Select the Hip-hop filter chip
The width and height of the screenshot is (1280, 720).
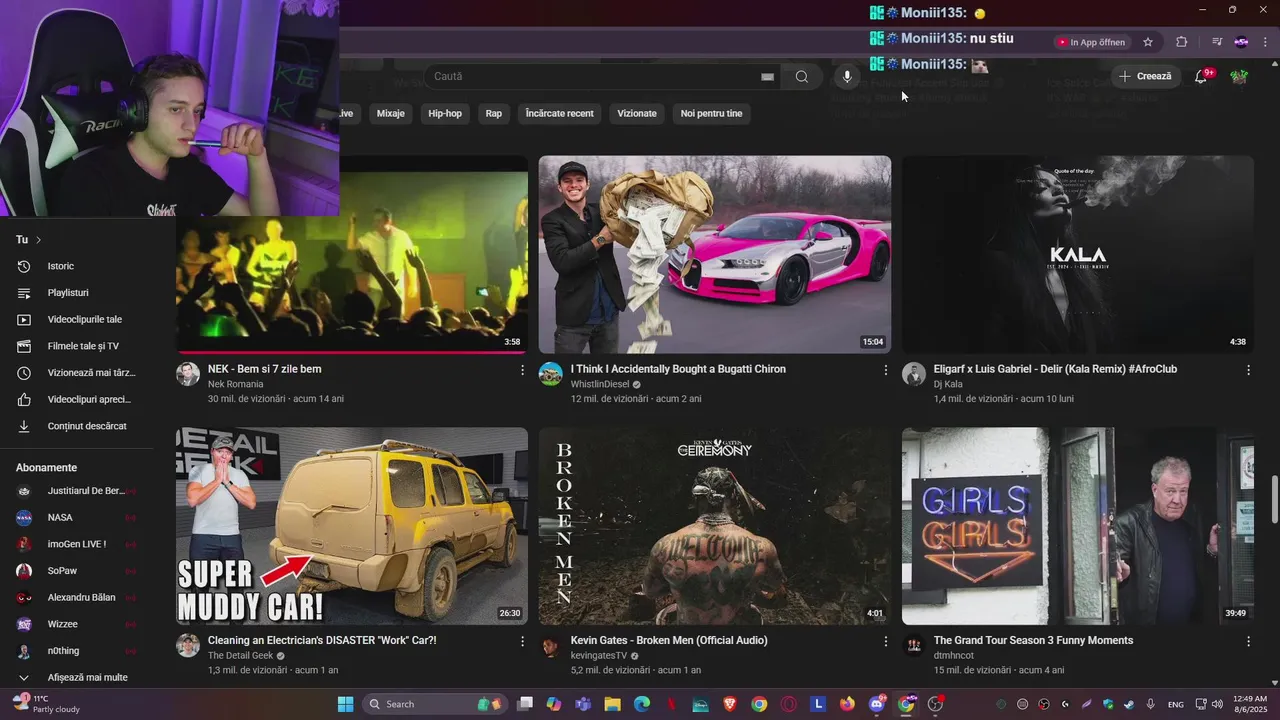point(445,113)
